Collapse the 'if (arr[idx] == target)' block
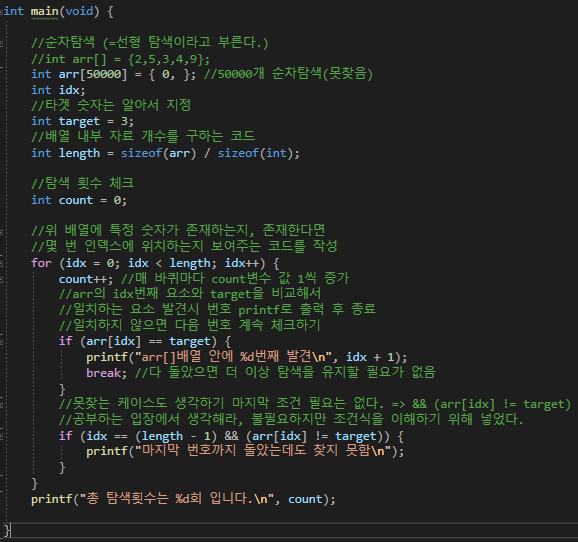578x542 pixels. click(x=1, y=342)
